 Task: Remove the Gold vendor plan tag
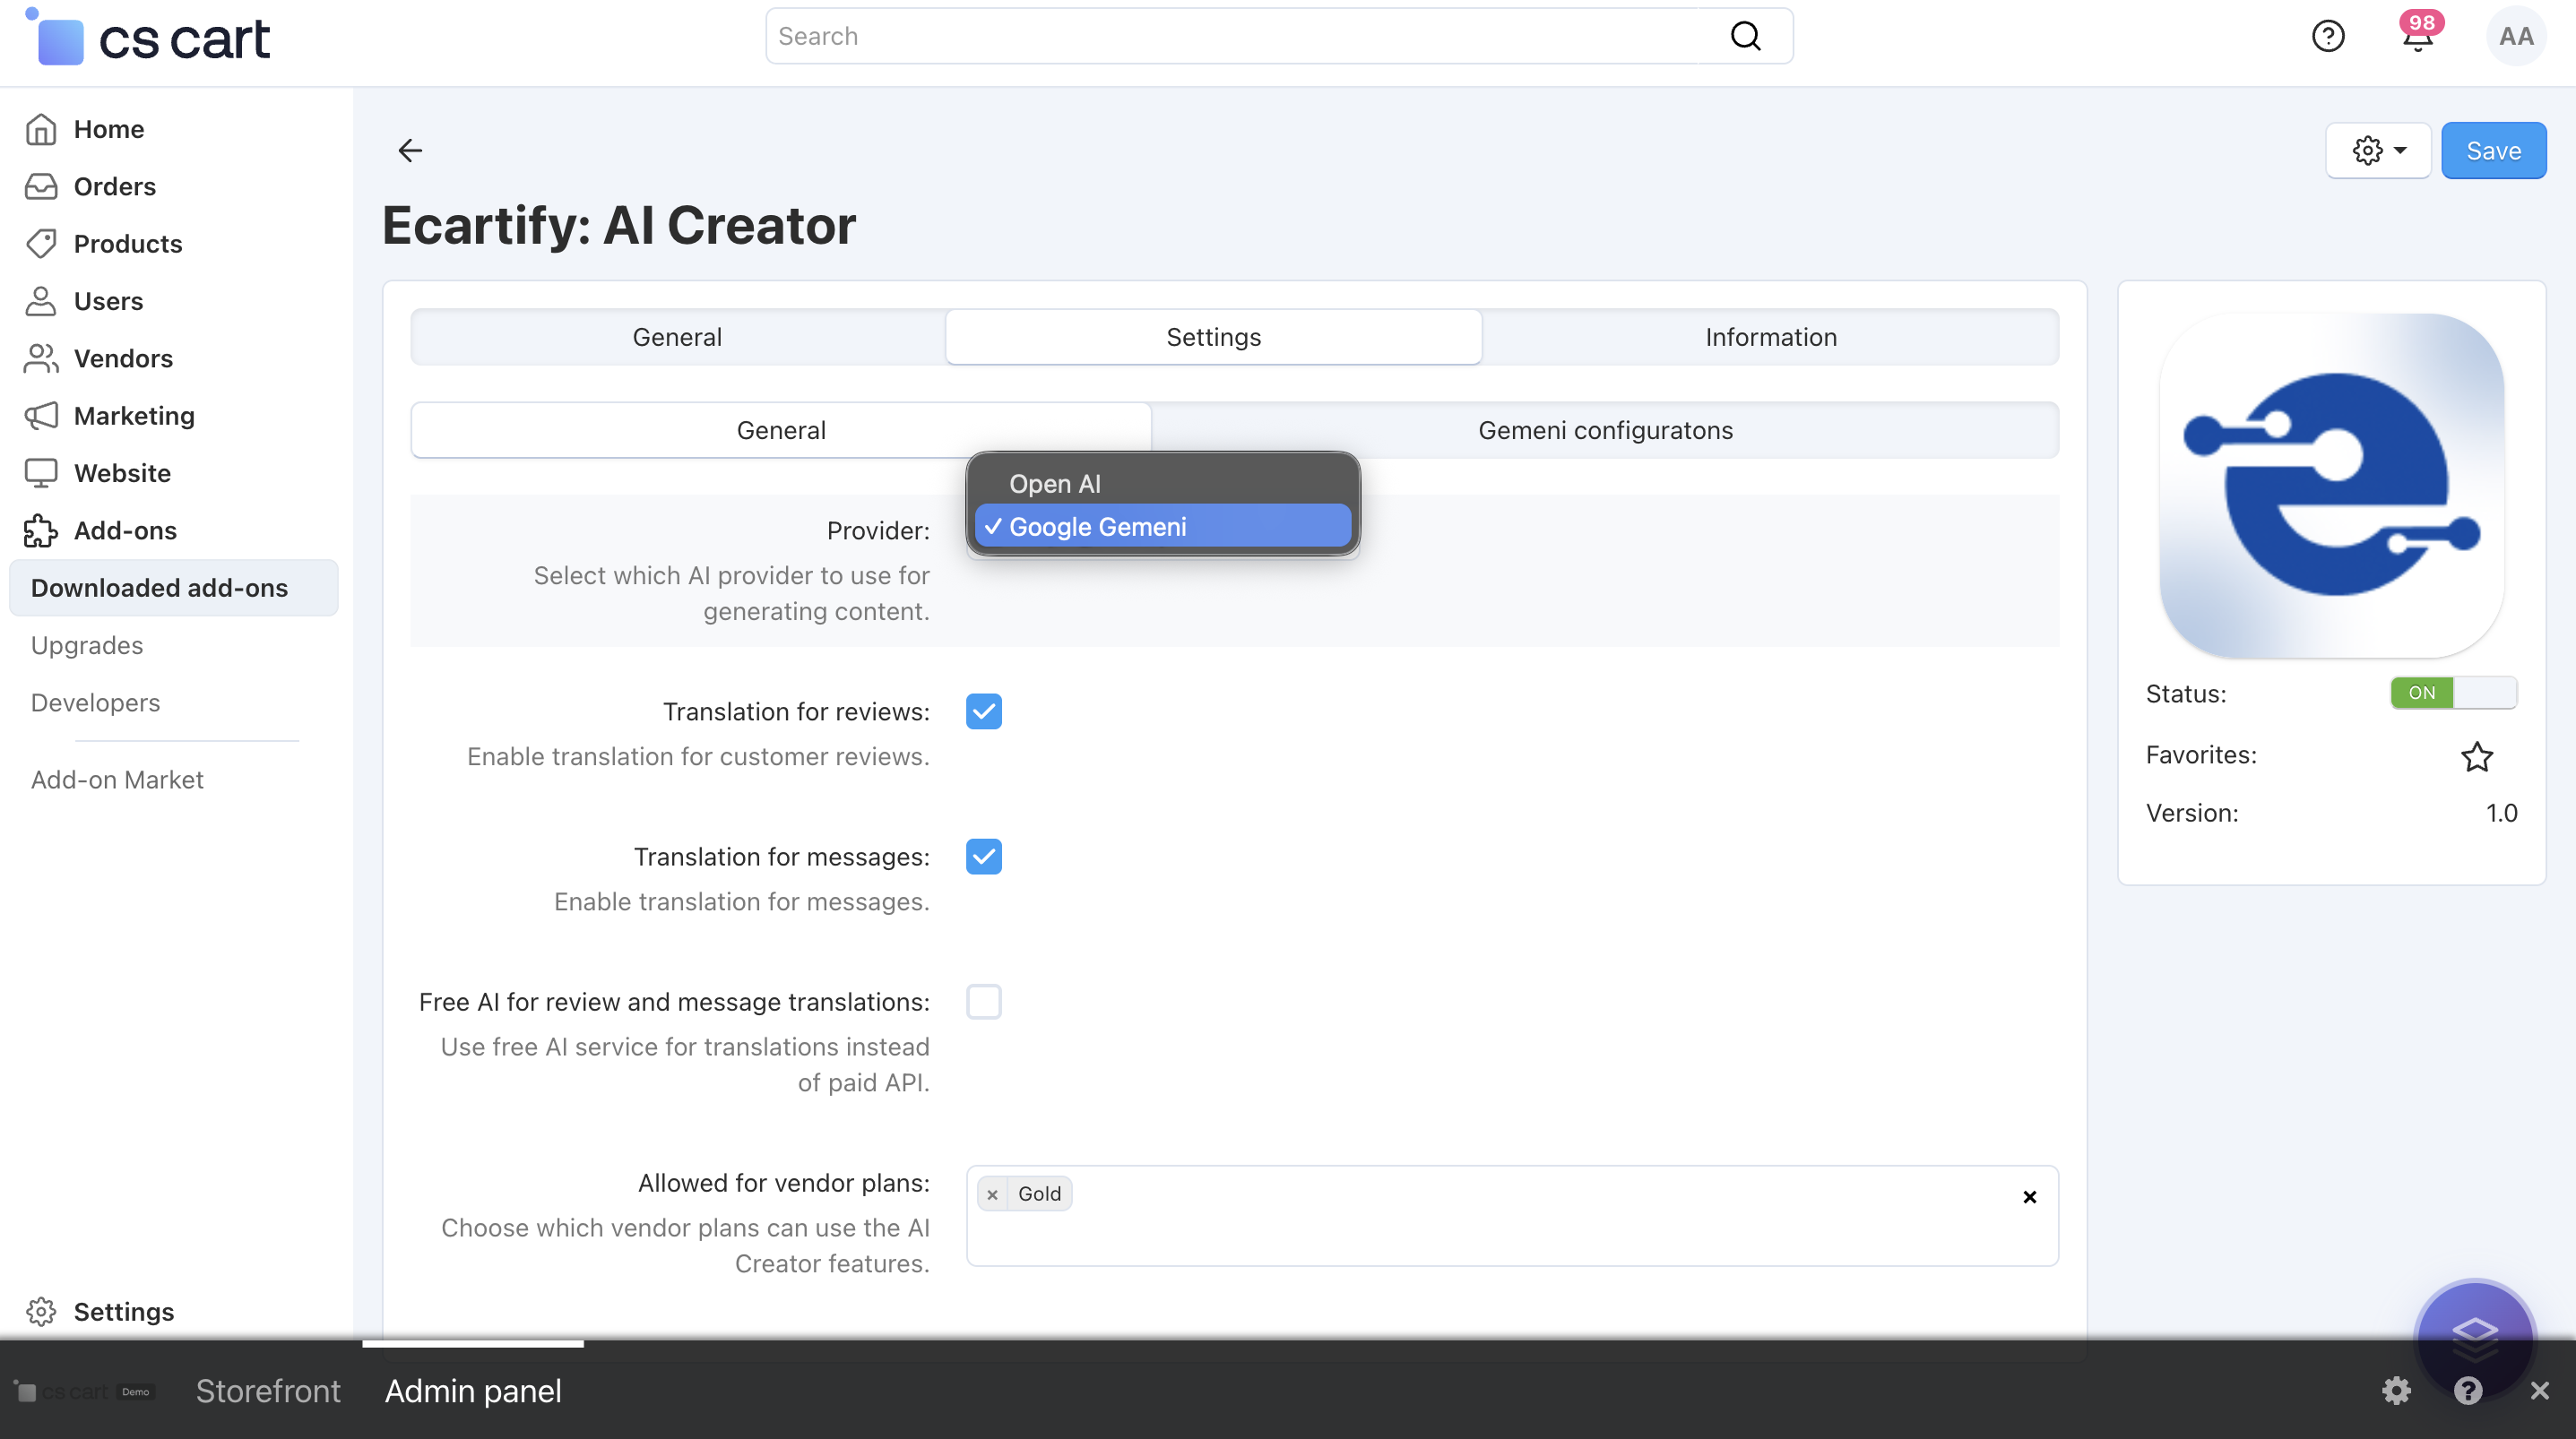pos(992,1194)
